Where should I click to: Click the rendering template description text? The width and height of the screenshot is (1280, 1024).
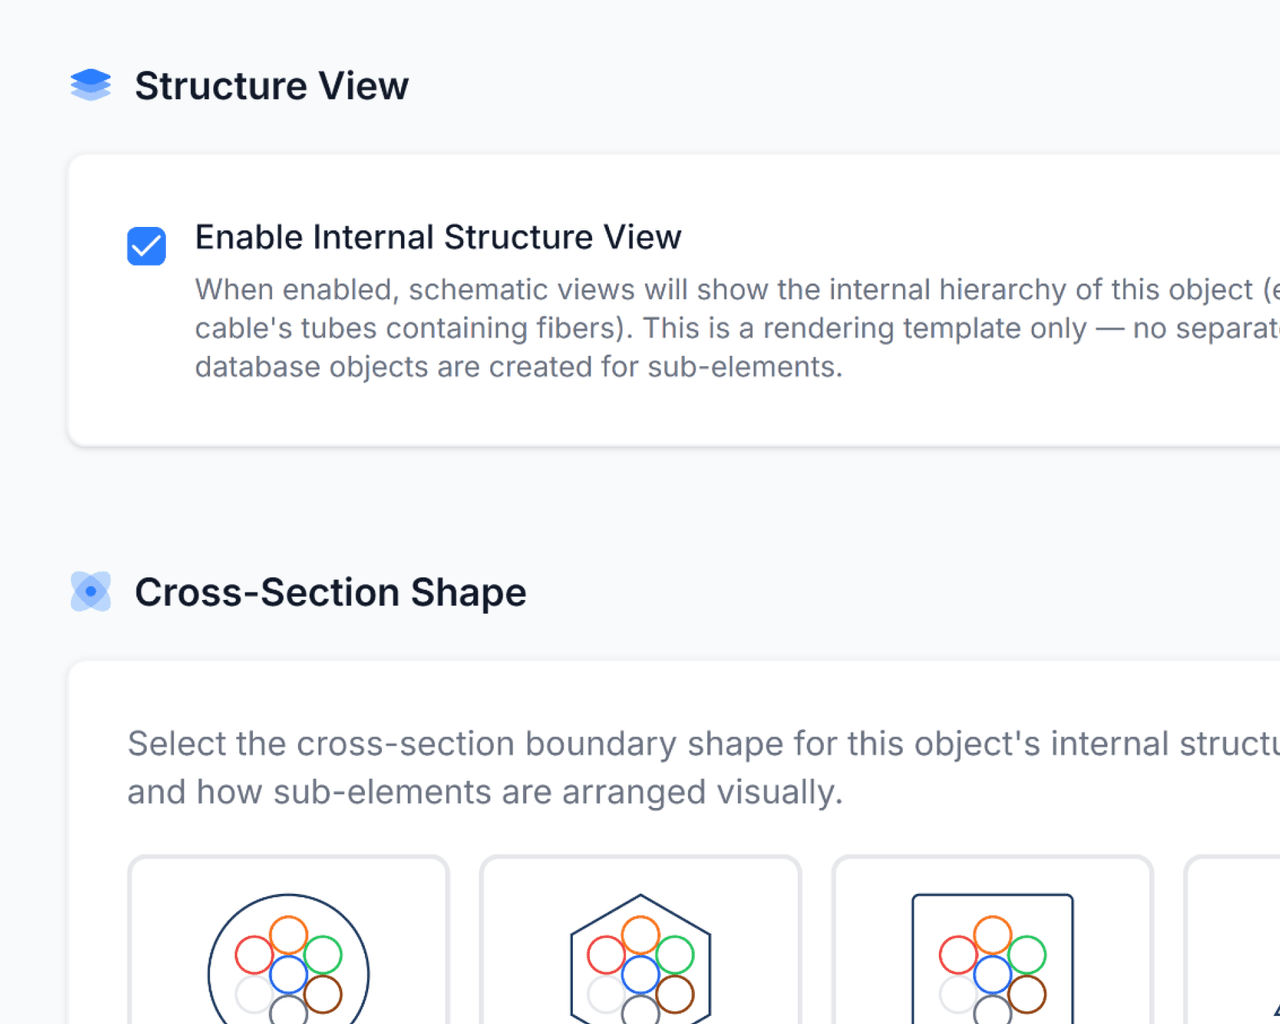(737, 328)
